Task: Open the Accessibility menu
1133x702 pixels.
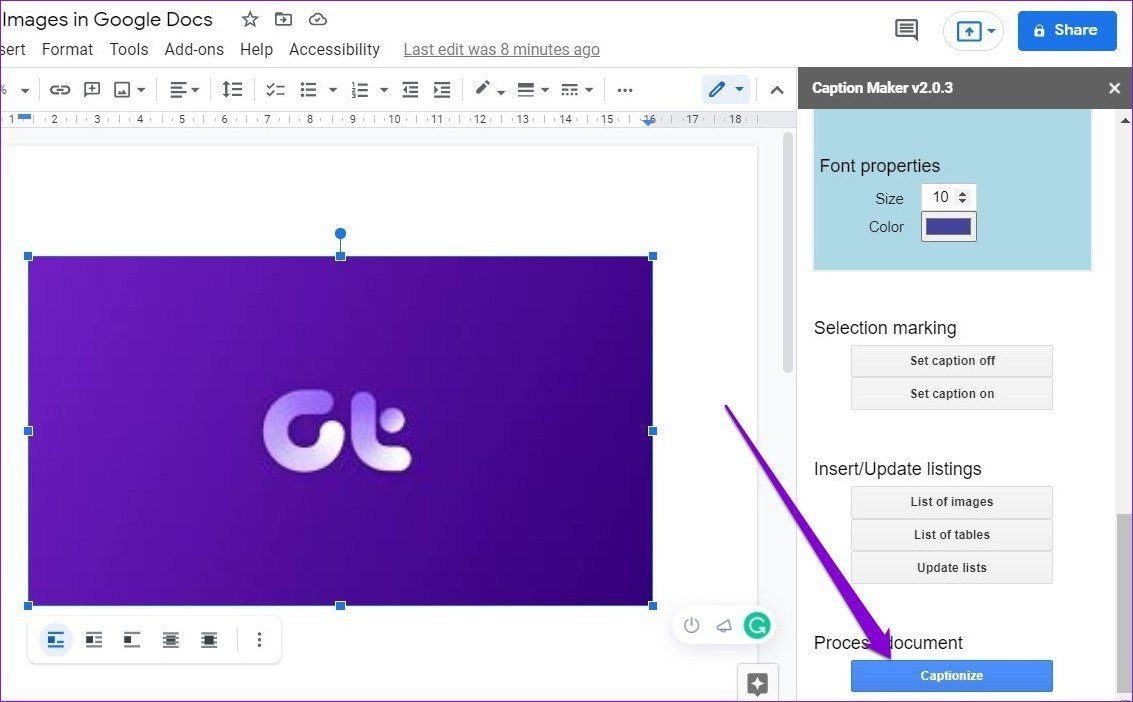Action: coord(334,49)
